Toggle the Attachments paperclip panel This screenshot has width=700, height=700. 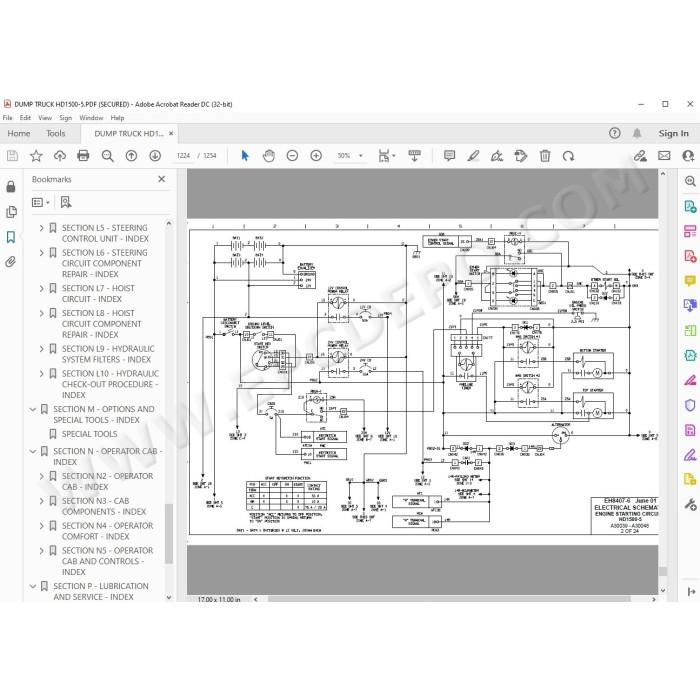pos(11,262)
